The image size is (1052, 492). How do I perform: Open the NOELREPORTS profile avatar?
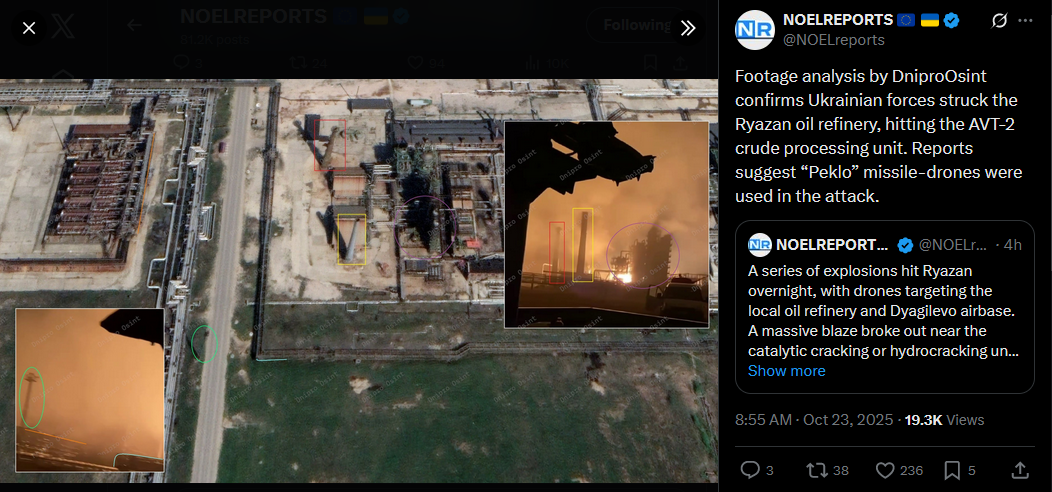click(755, 30)
